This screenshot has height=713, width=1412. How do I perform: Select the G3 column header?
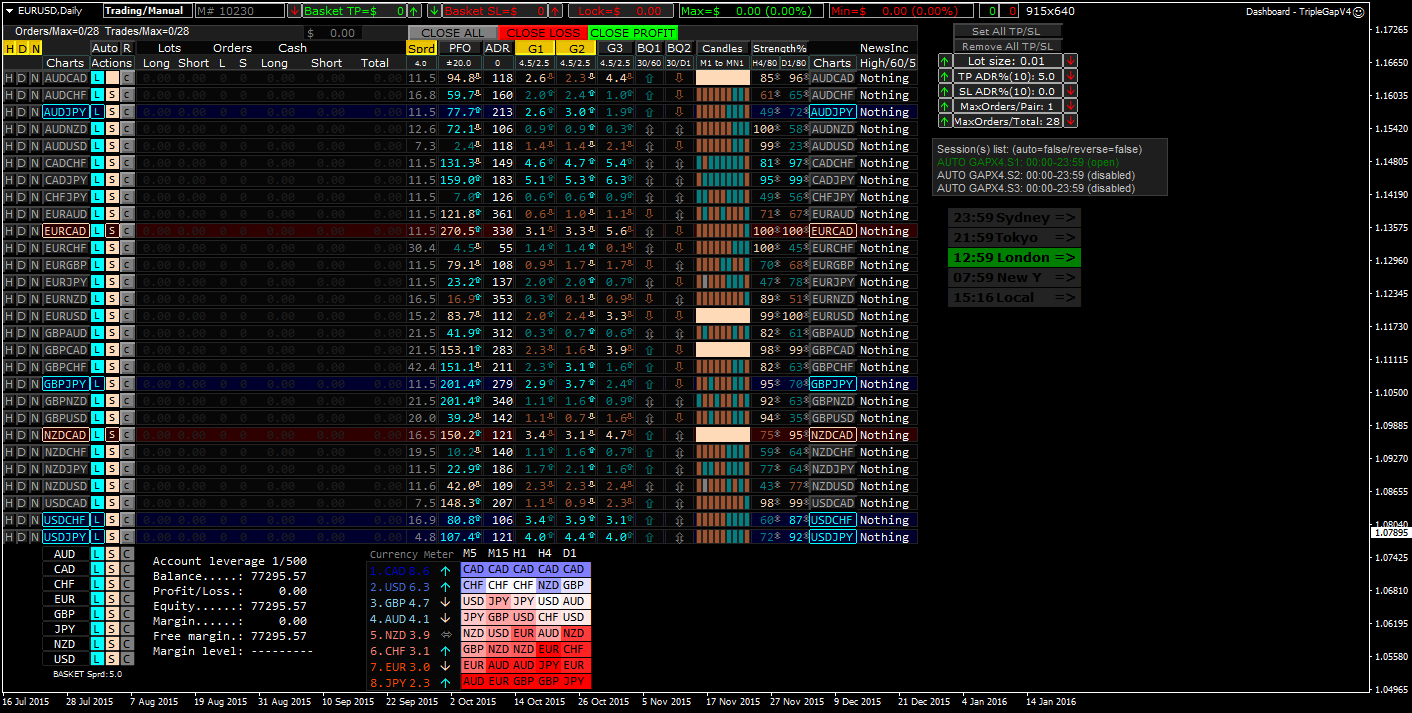(616, 48)
